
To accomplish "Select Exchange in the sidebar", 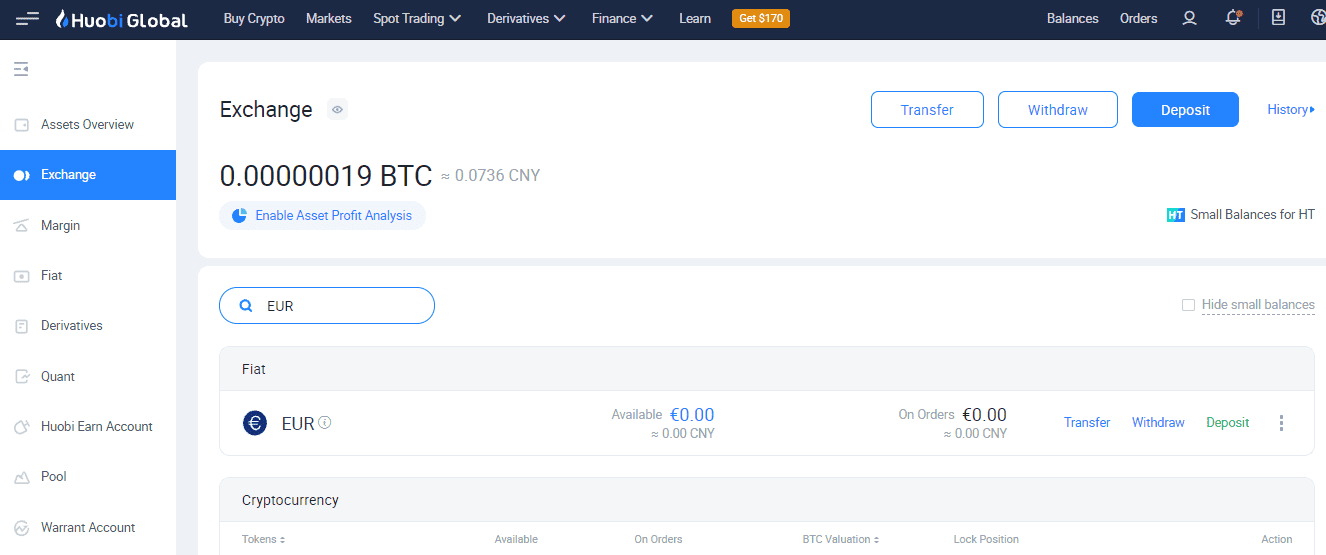I will (x=88, y=175).
